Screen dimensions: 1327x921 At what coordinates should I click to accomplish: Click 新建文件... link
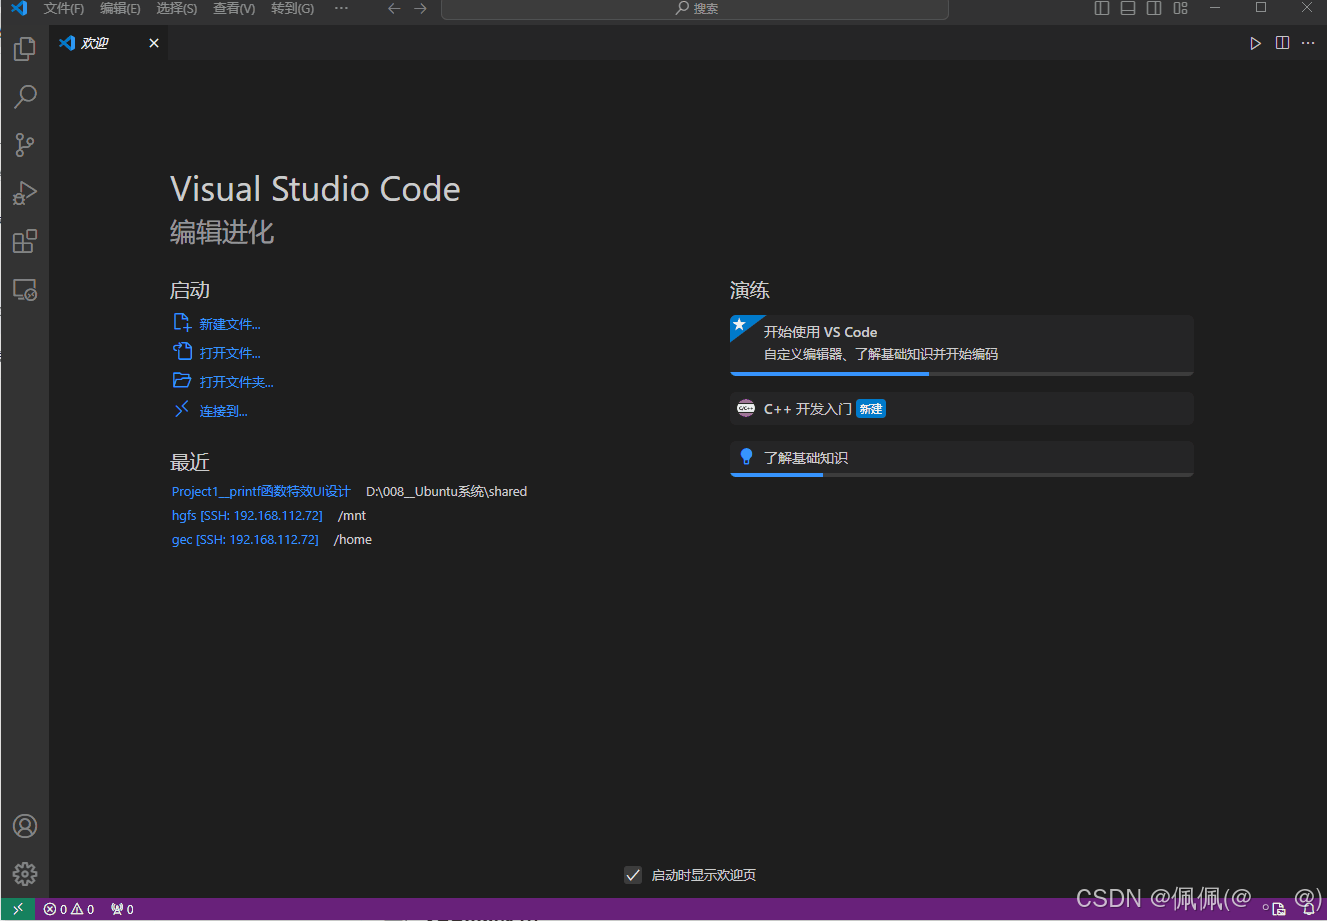click(229, 324)
